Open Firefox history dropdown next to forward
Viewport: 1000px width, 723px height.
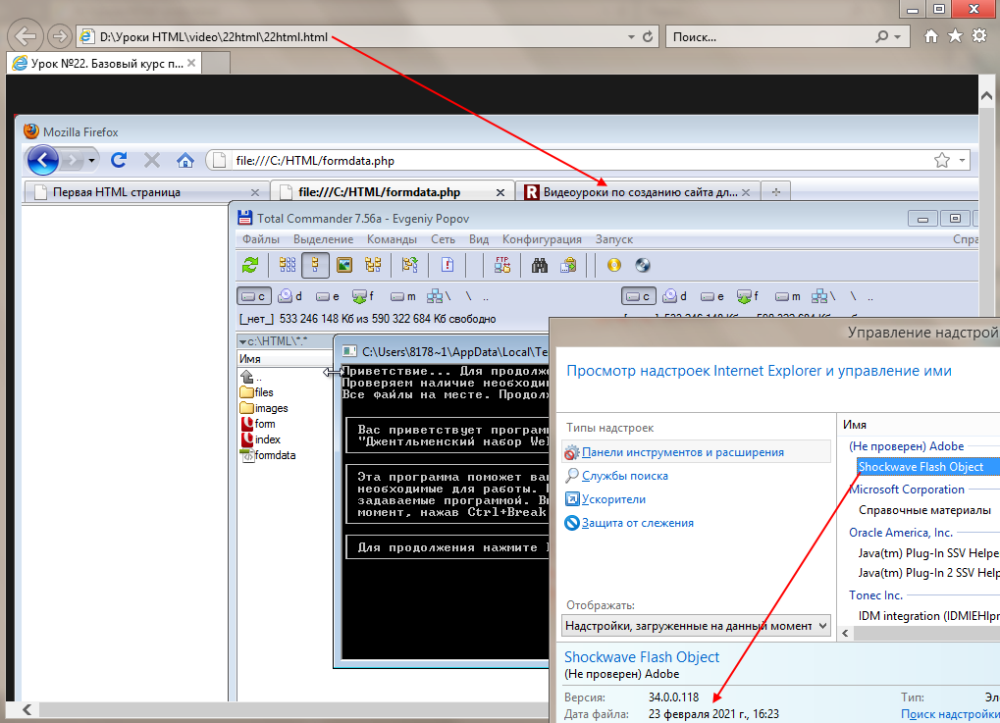(92, 161)
